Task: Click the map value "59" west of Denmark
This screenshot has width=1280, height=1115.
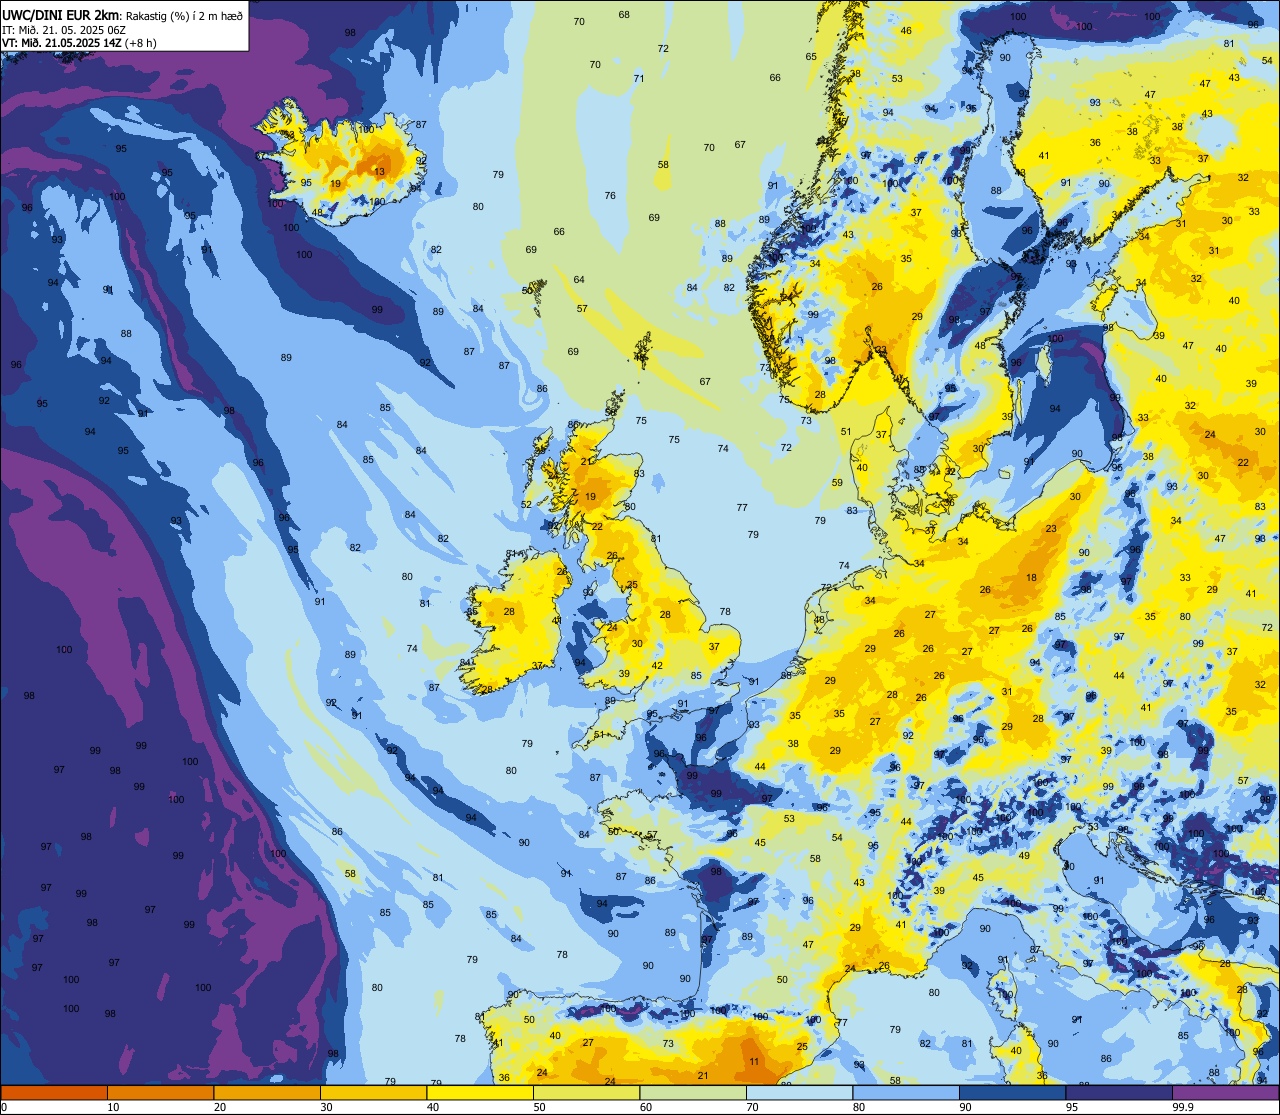Action: [837, 483]
